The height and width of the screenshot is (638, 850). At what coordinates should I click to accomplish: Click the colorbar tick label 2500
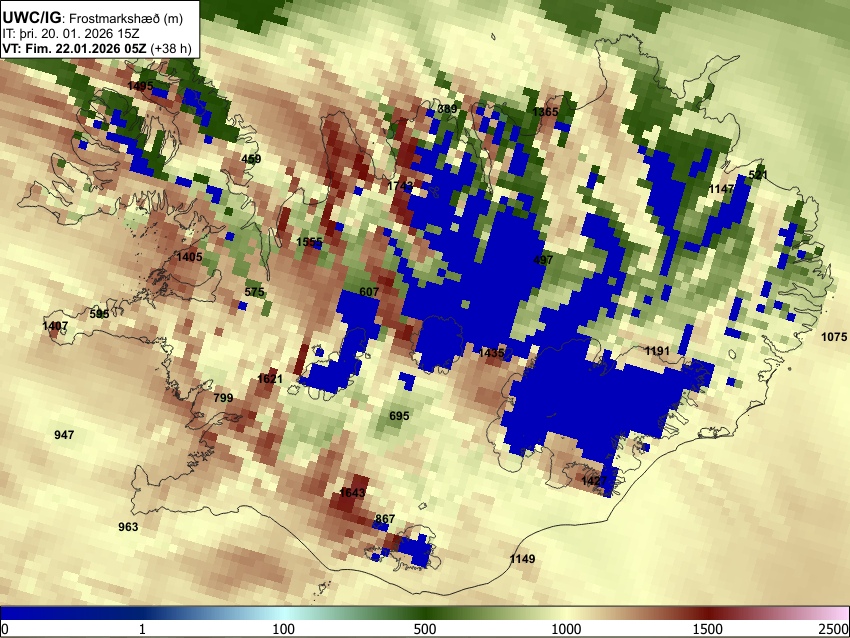pos(834,629)
